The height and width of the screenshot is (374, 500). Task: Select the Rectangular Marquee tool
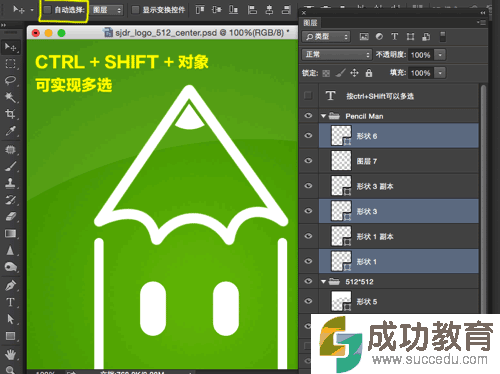(10, 64)
